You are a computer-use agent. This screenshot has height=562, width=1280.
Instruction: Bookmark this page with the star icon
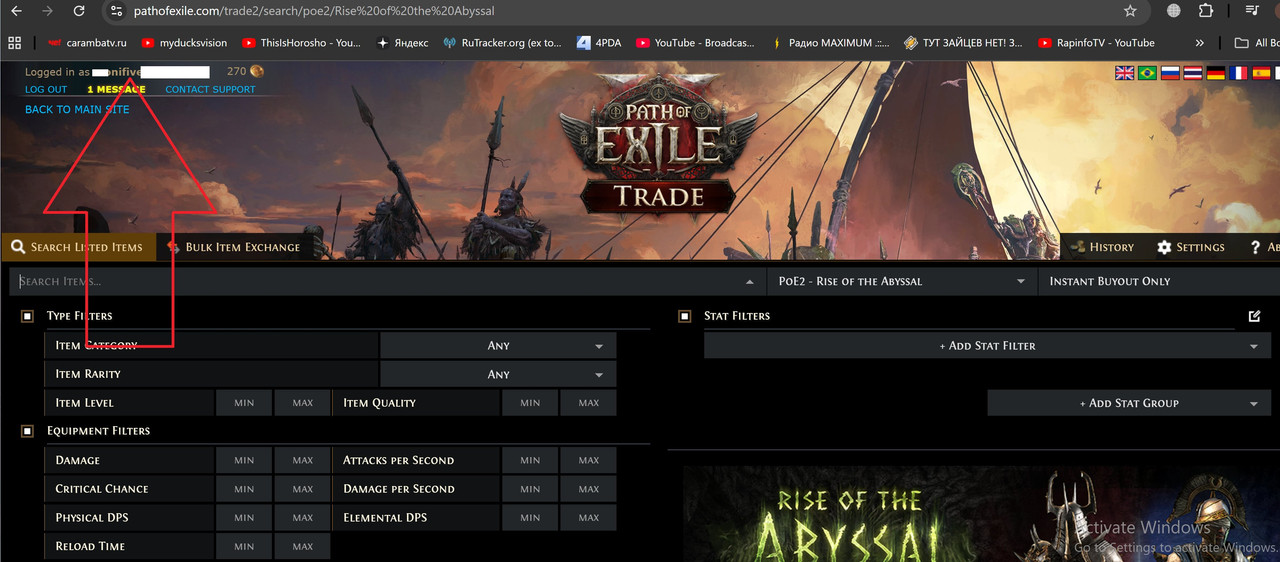click(1130, 11)
